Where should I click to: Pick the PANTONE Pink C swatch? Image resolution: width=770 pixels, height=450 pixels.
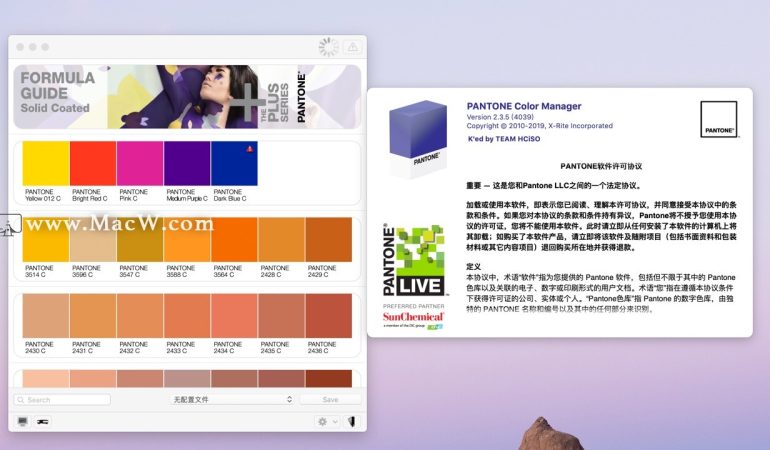pos(140,164)
